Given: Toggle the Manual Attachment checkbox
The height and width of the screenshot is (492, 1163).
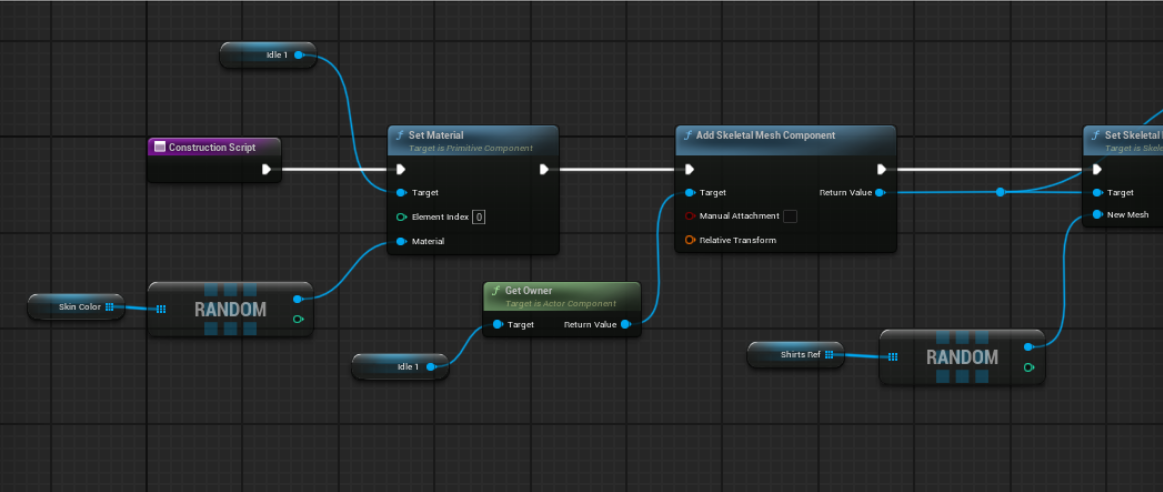Looking at the screenshot, I should [790, 216].
